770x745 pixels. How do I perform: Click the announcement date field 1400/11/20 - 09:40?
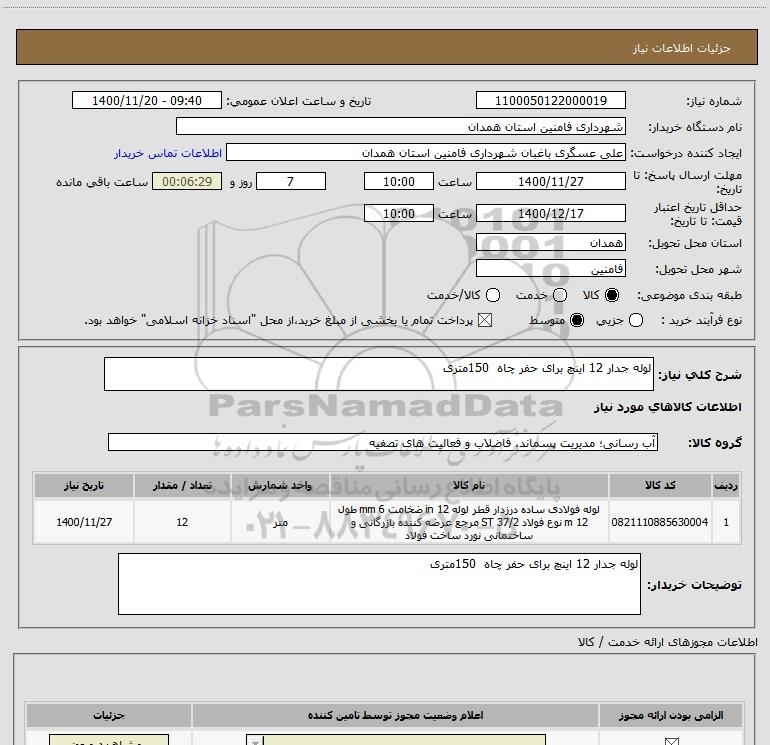(x=147, y=100)
